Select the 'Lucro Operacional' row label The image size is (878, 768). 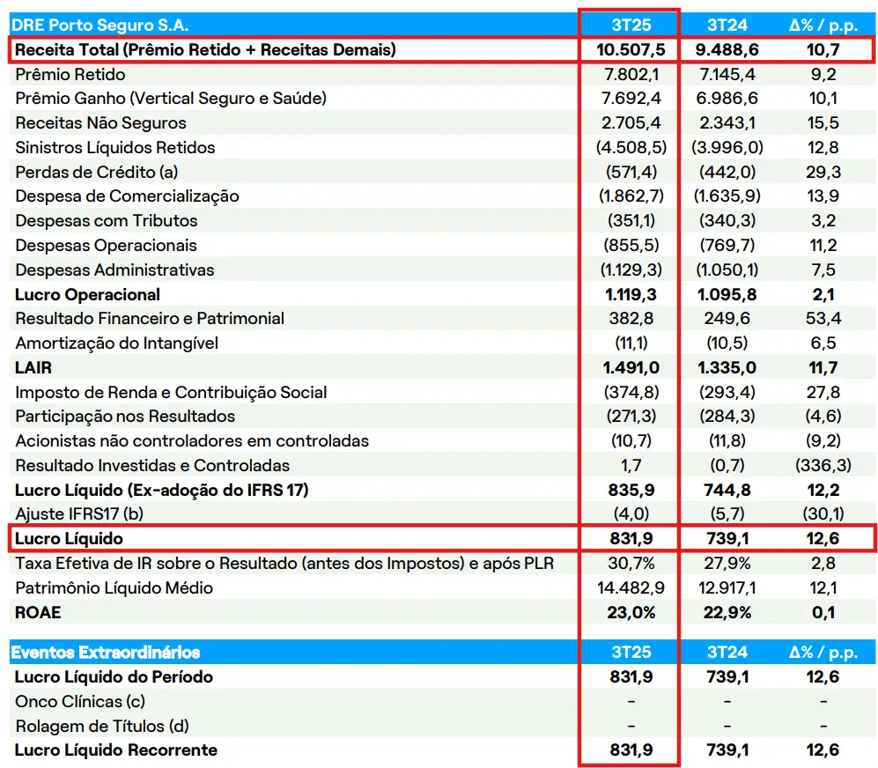[x=88, y=294]
